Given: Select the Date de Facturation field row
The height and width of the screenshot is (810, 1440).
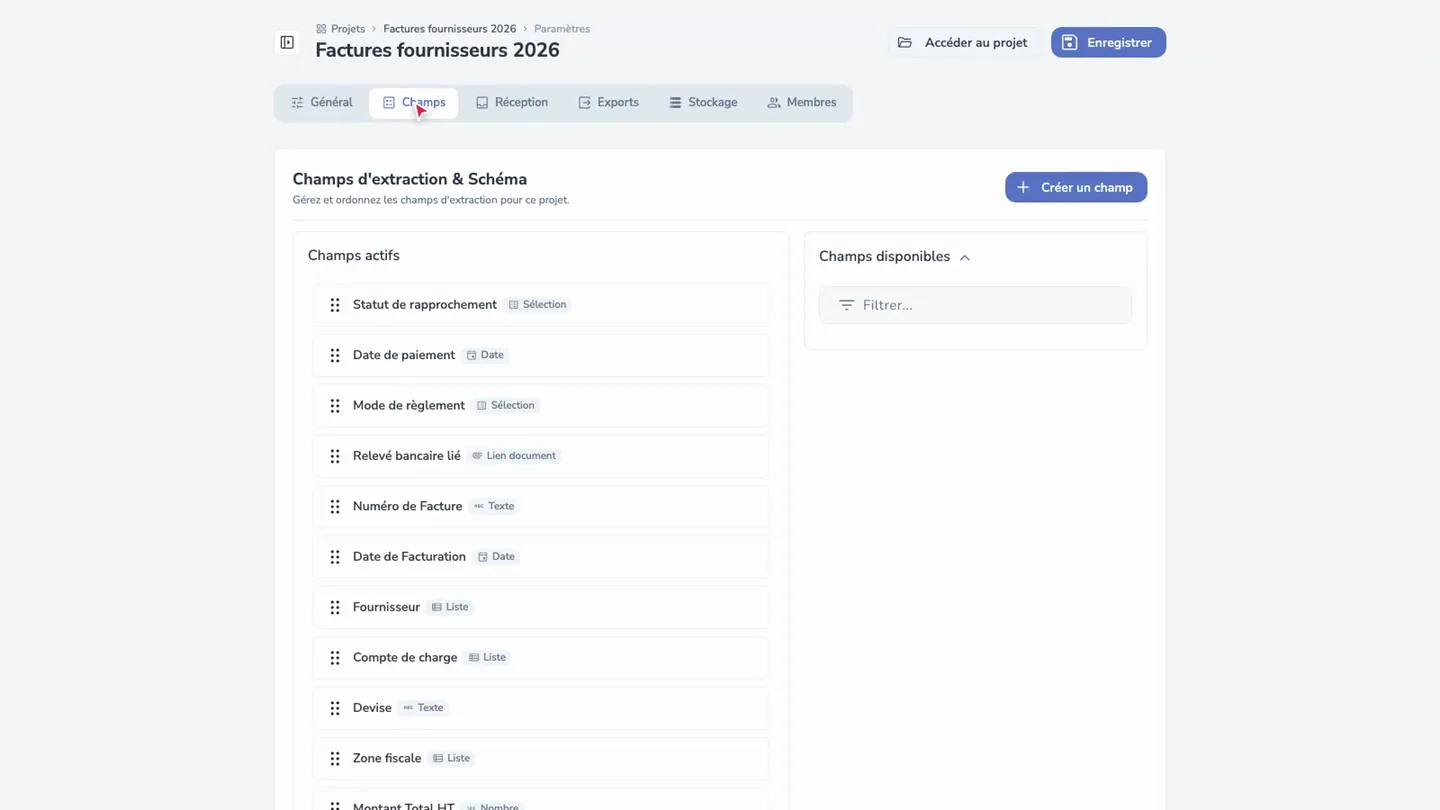Looking at the screenshot, I should coord(541,557).
